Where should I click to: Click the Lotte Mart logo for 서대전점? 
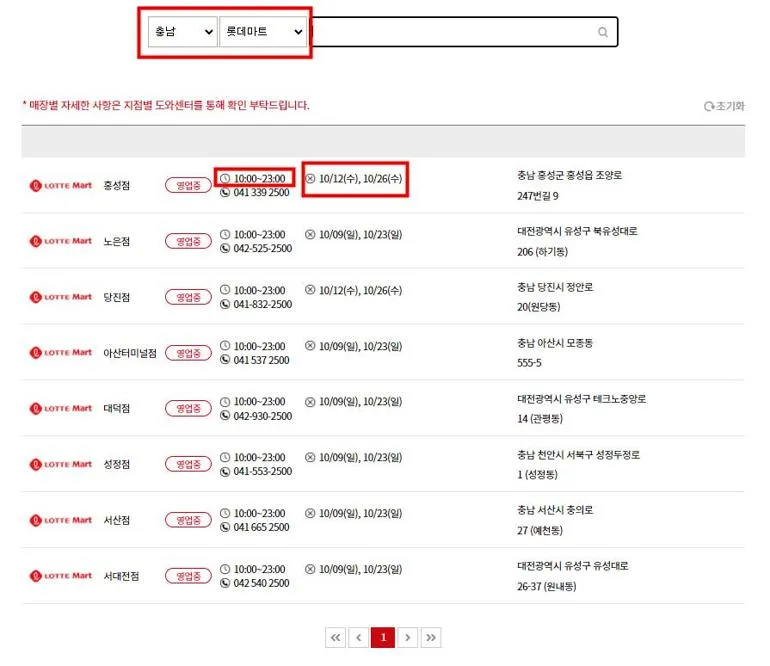[61, 576]
